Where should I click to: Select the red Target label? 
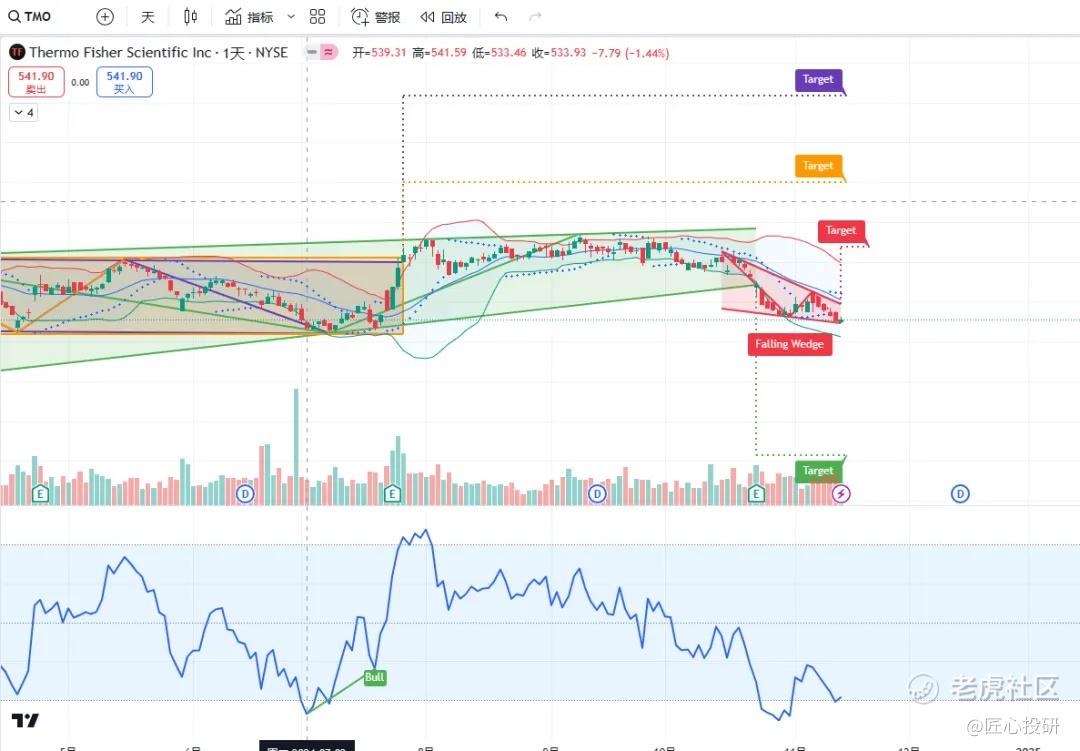click(840, 231)
